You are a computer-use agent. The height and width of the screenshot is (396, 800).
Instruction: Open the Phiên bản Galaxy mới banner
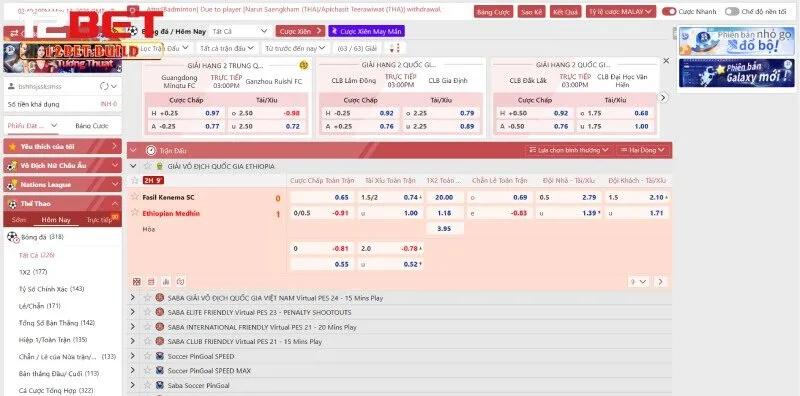[736, 73]
